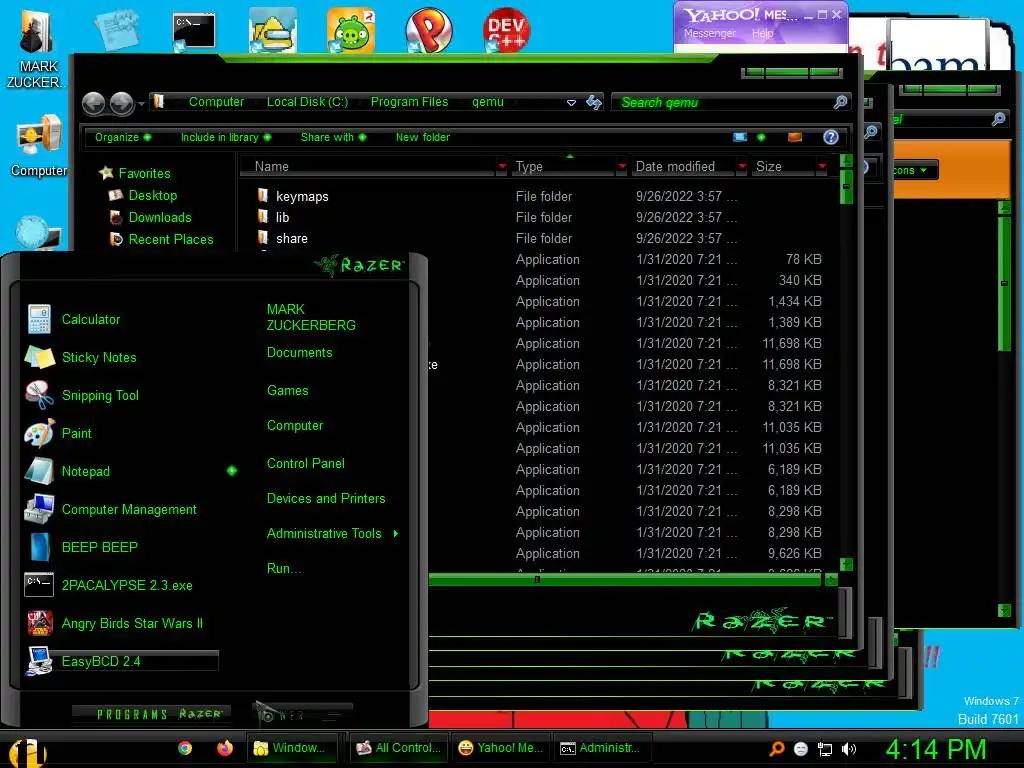
Task: Open the Name column filter dropdown
Action: pyautogui.click(x=502, y=167)
